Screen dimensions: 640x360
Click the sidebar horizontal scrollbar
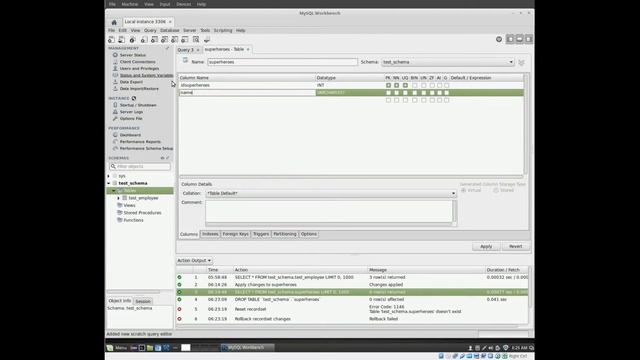(x=134, y=292)
